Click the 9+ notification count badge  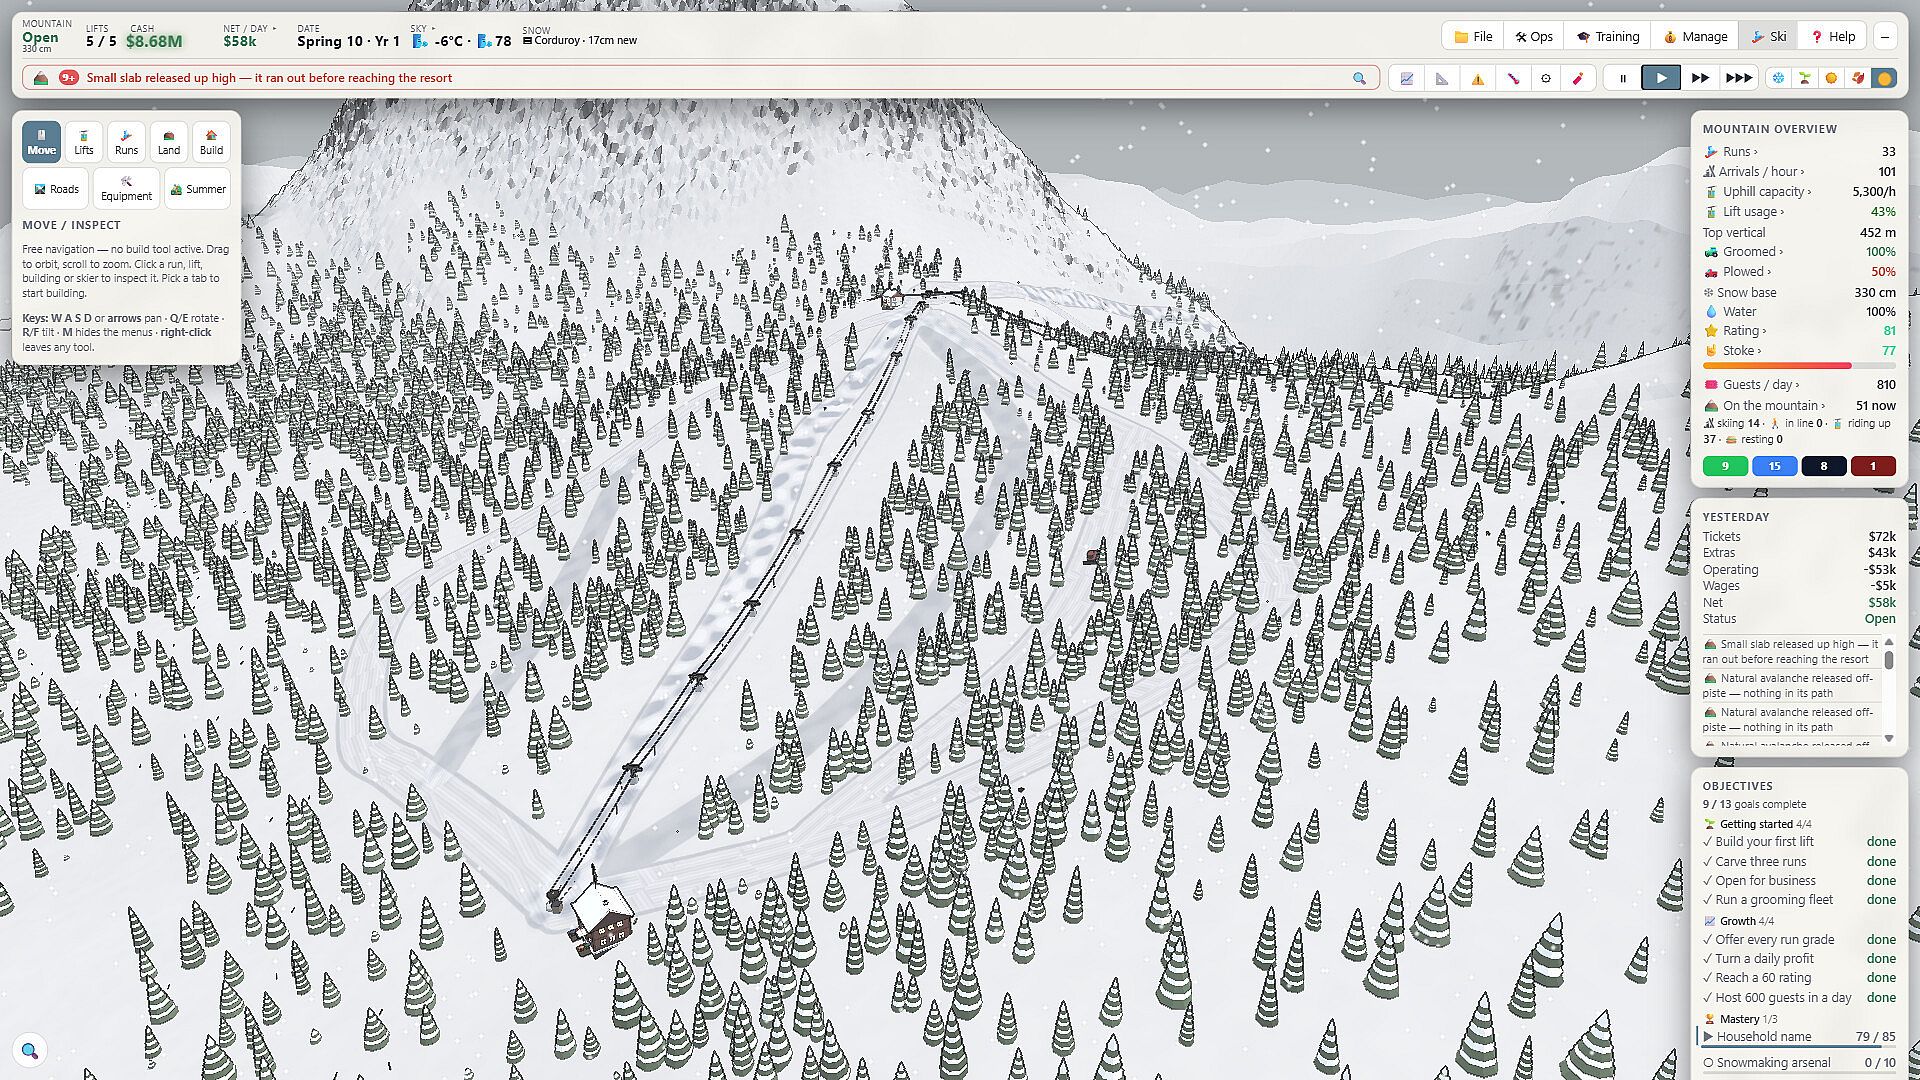pyautogui.click(x=69, y=78)
